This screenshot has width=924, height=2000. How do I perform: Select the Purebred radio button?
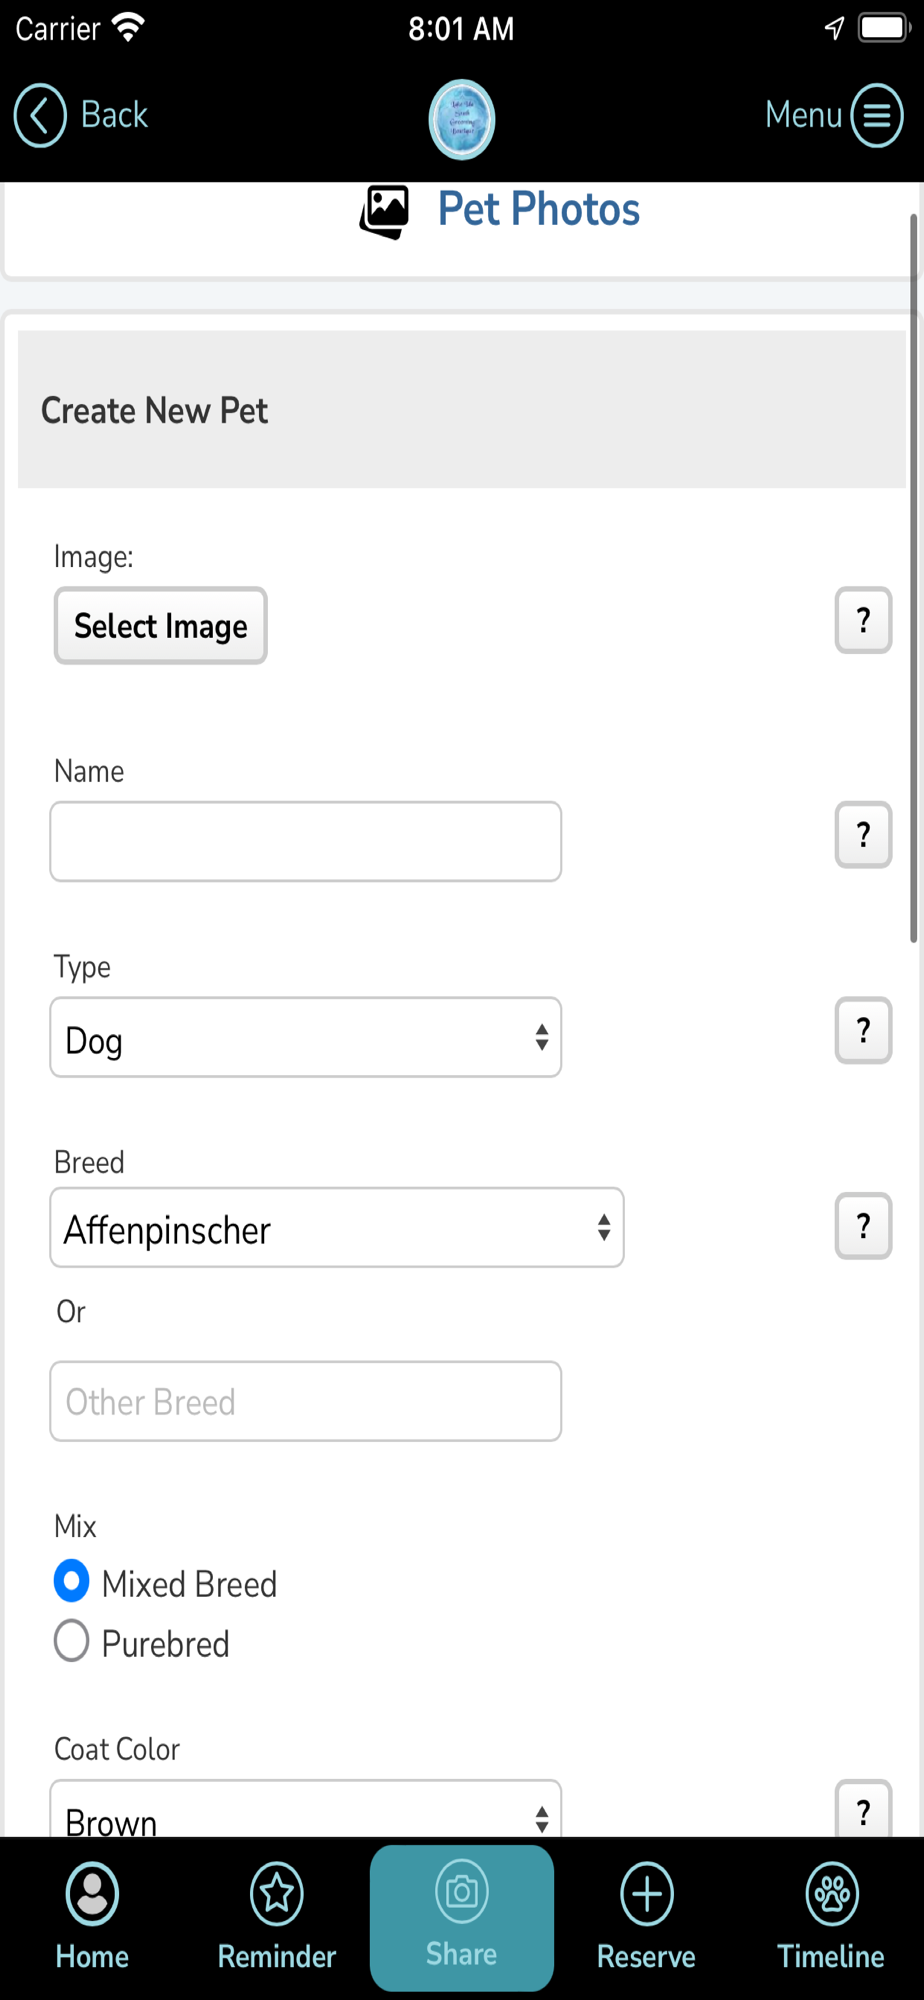[72, 1641]
